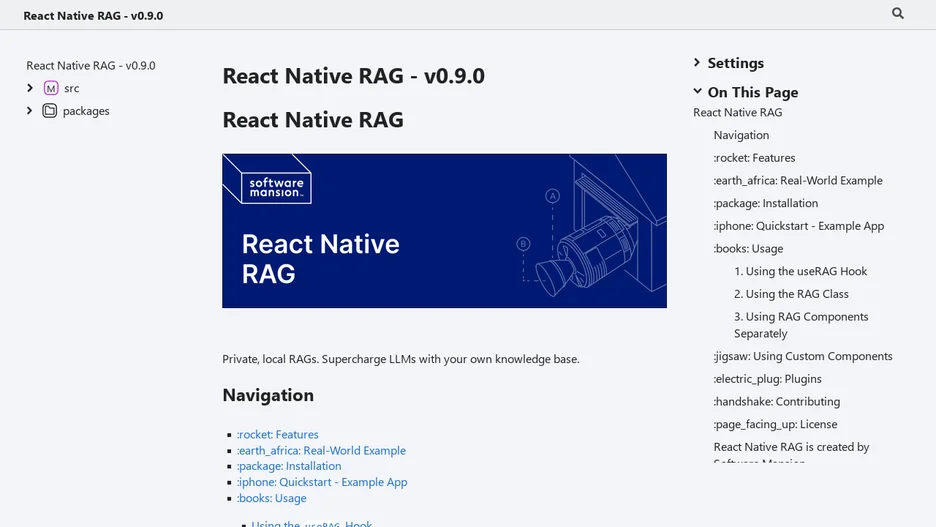Open the packages tree item

pos(86,111)
